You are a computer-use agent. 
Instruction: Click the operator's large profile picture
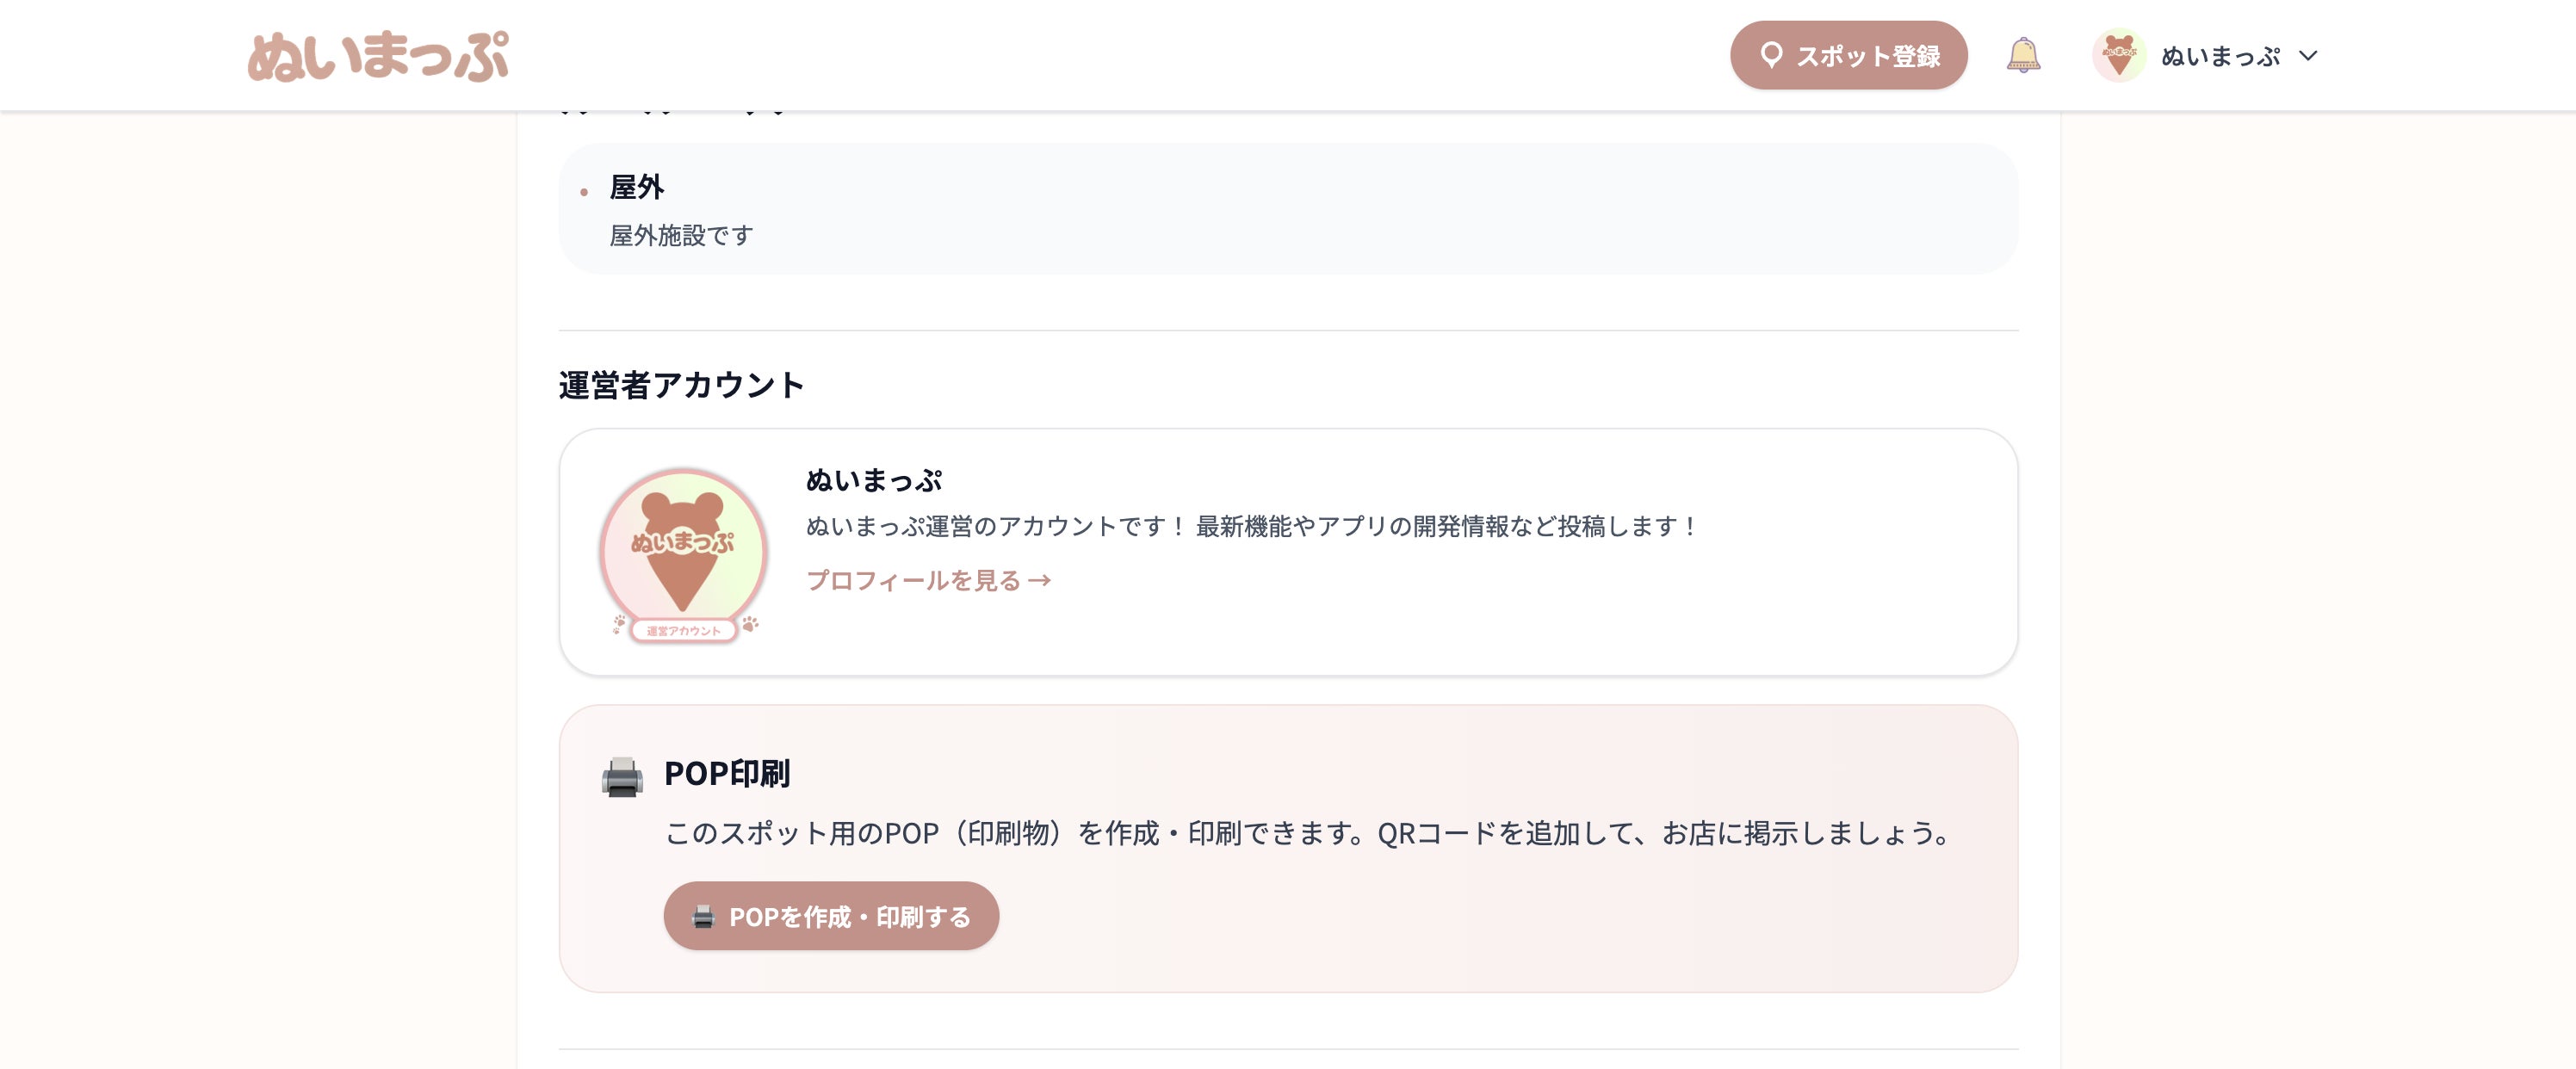tap(683, 548)
